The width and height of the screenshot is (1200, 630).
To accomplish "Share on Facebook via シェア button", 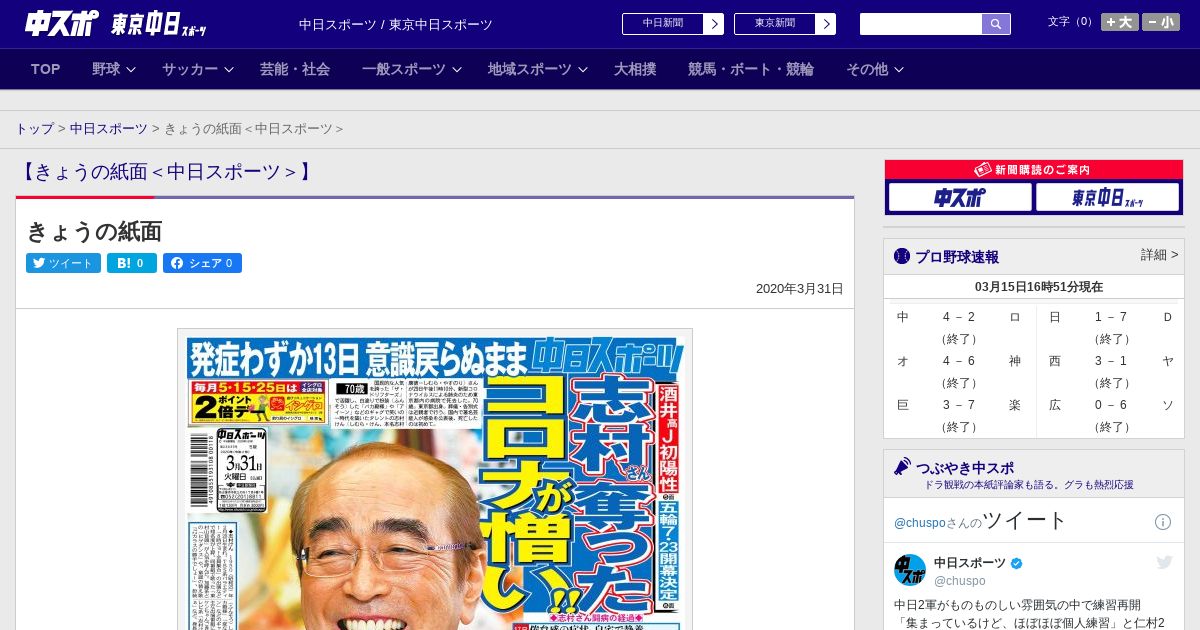I will (x=202, y=263).
